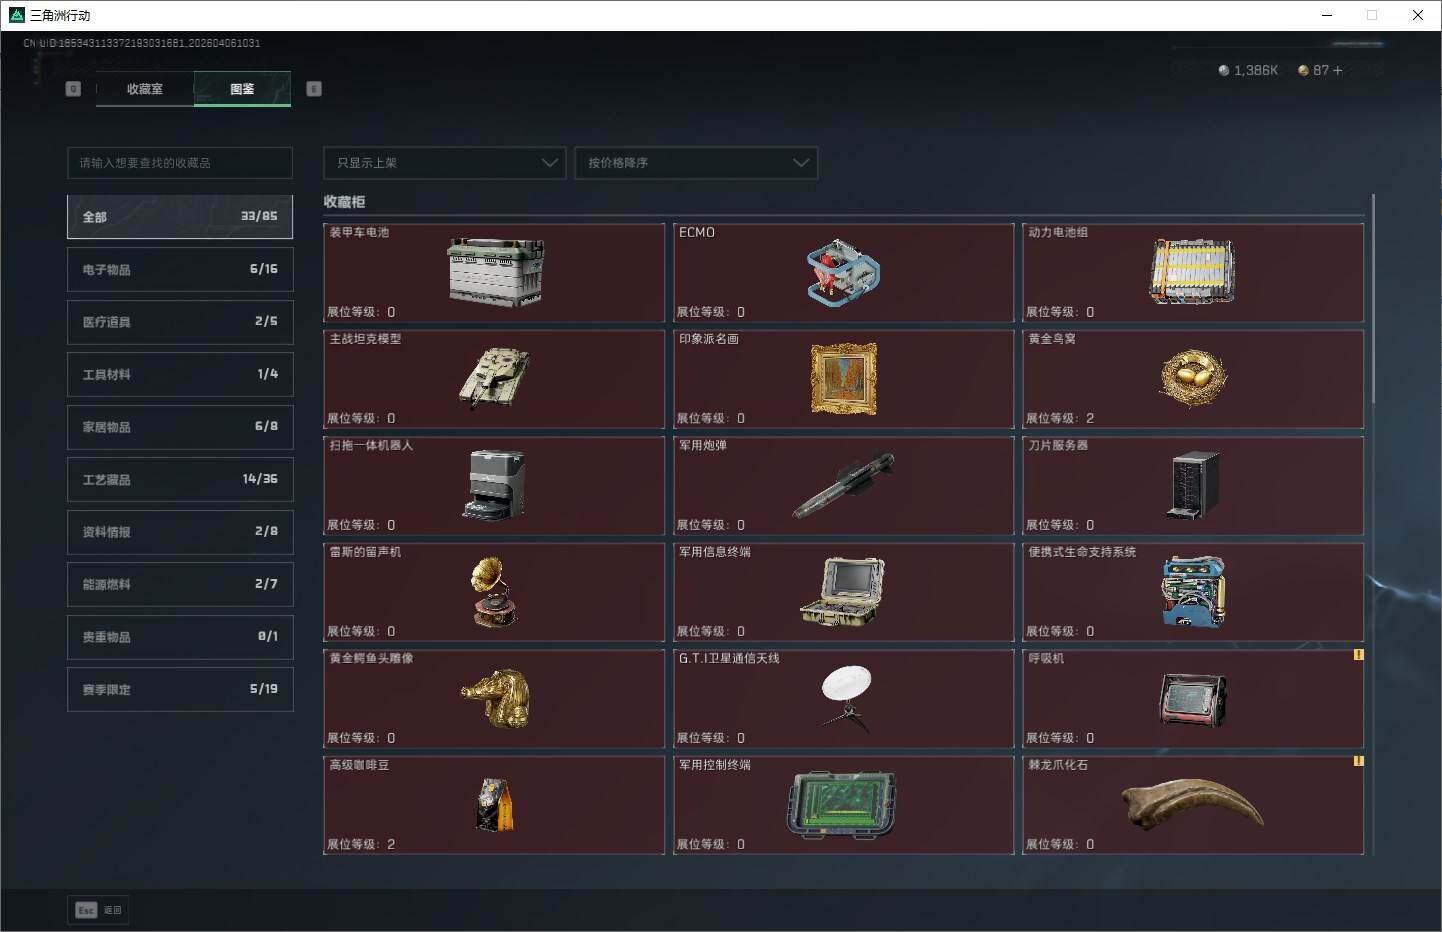Open the 只显示上架 filter dropdown

[x=445, y=163]
